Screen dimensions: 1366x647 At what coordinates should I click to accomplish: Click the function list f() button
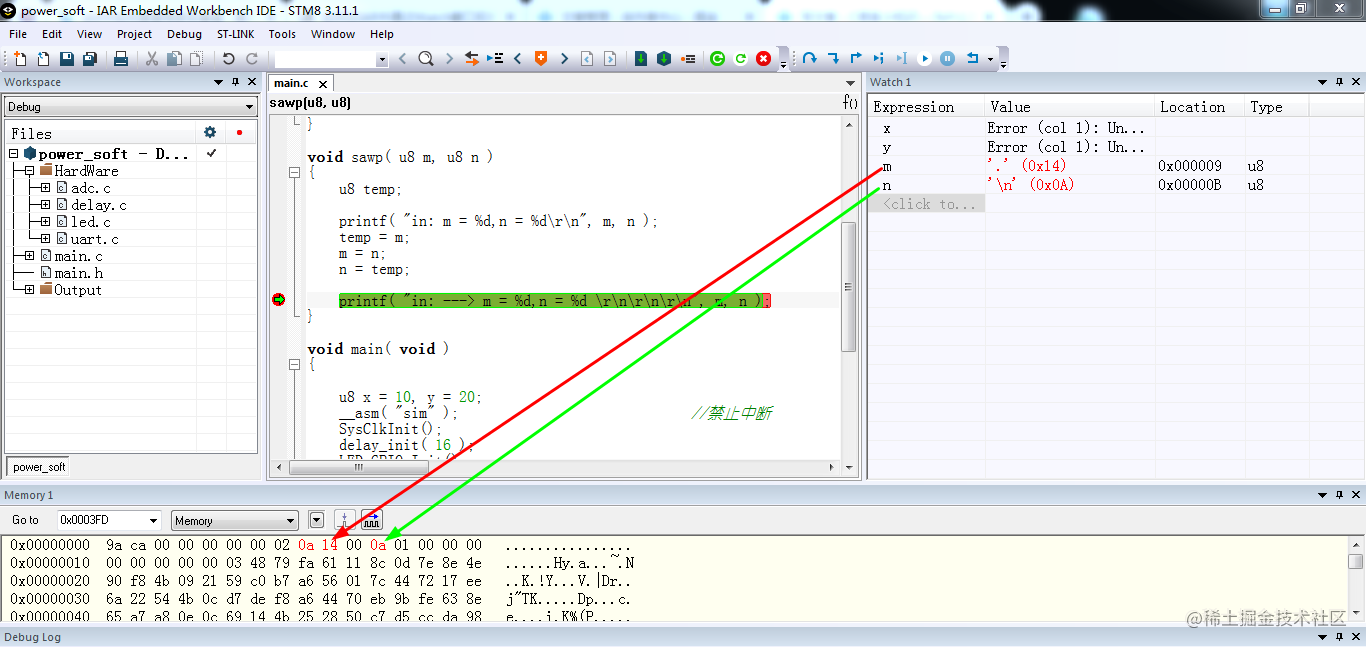tap(850, 102)
